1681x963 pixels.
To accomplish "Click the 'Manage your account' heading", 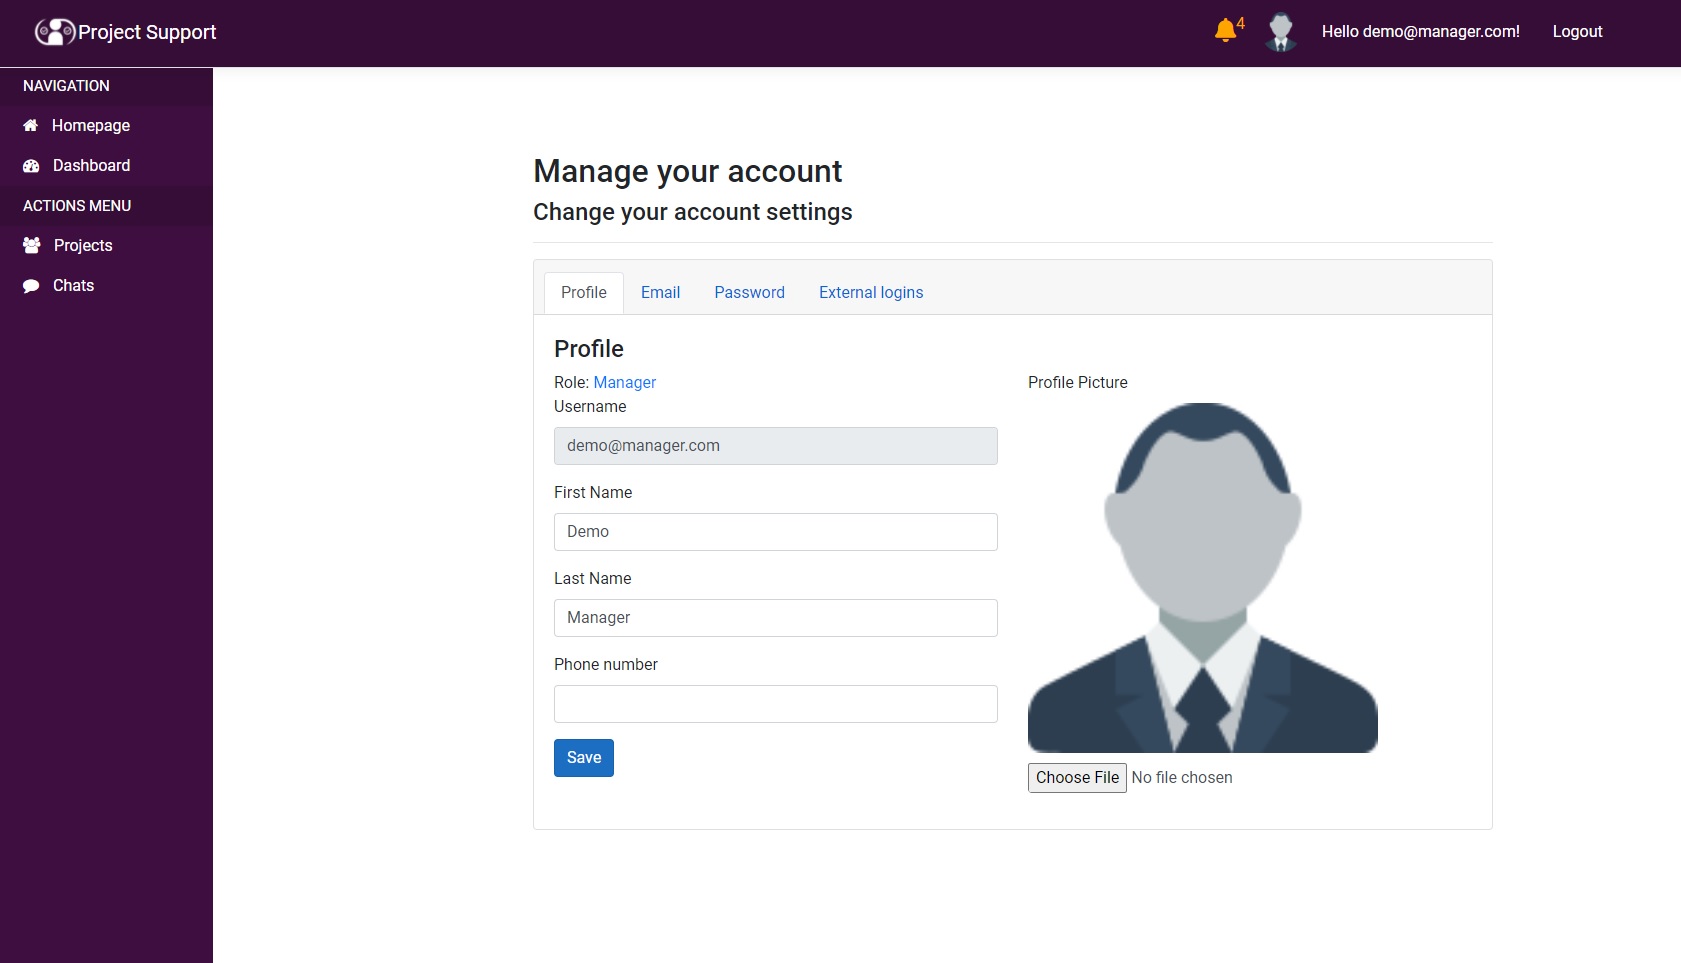I will 688,171.
